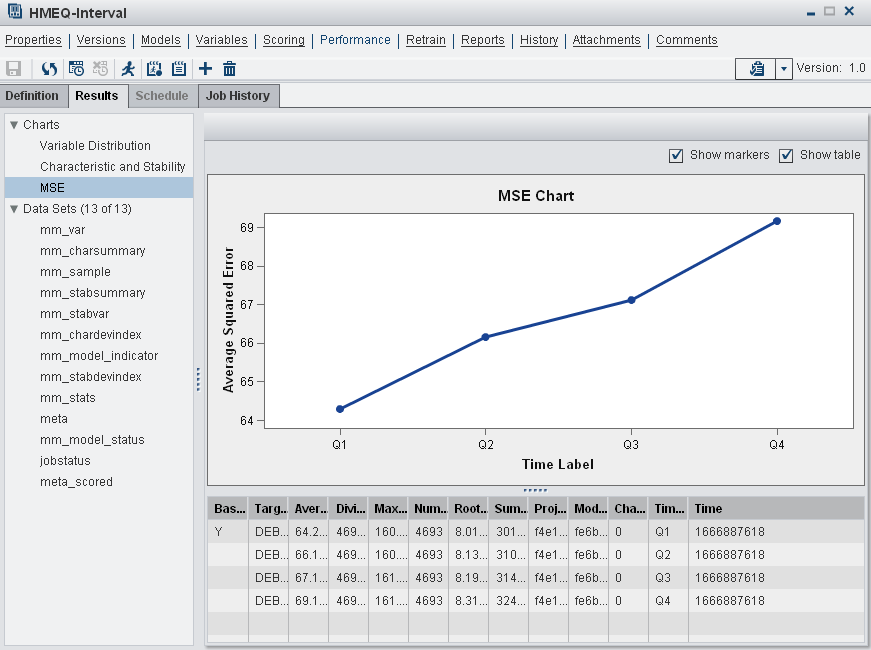Image resolution: width=871 pixels, height=650 pixels.
Task: Go to the Retrain page link
Action: 426,40
